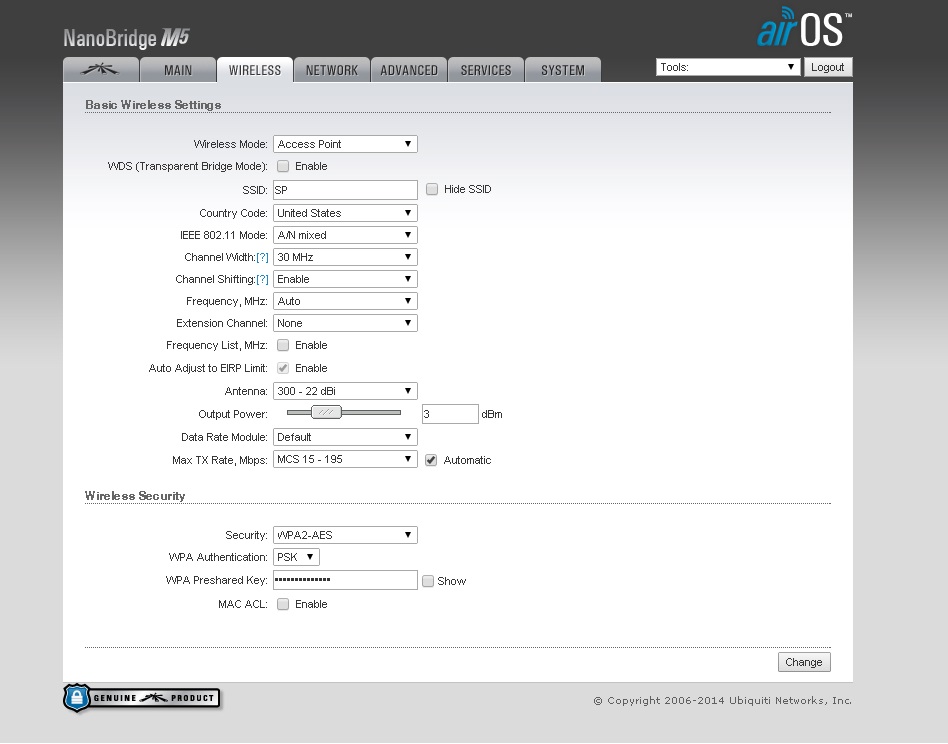The image size is (948, 744).
Task: Click the airOS logo
Action: 804,27
